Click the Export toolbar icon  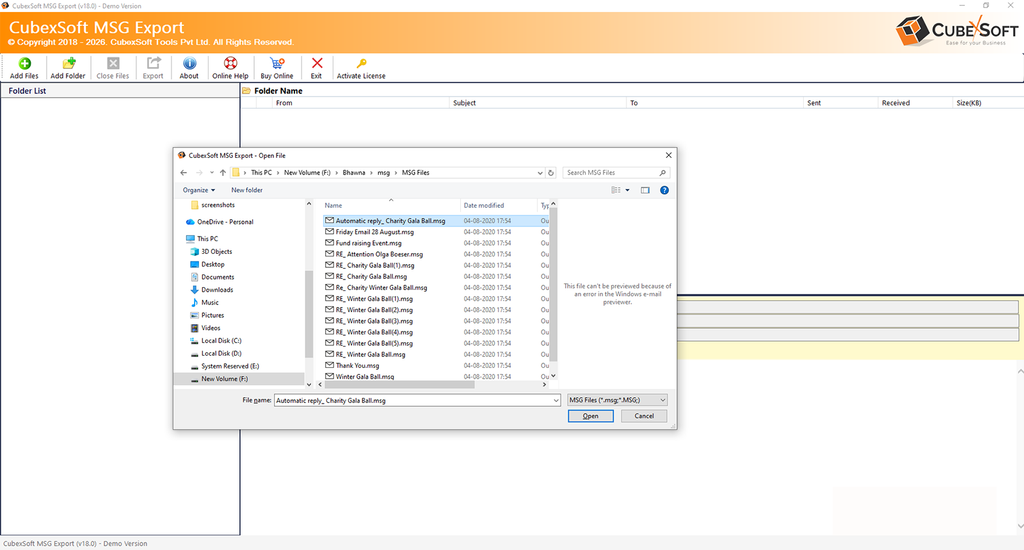pyautogui.click(x=153, y=63)
